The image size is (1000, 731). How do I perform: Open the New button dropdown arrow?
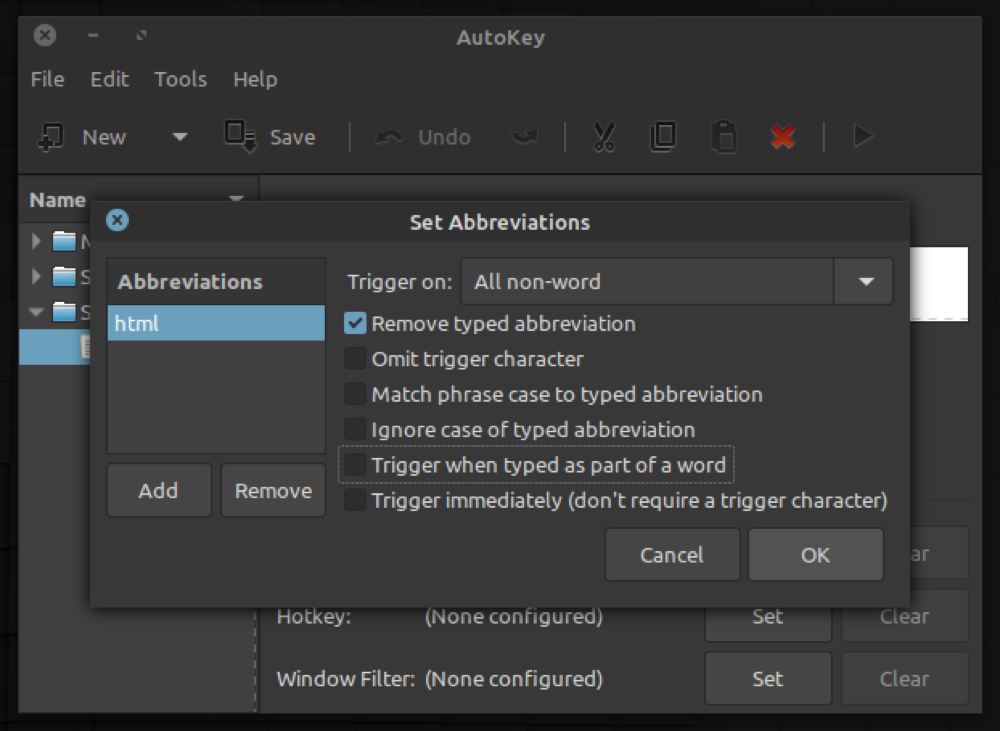pos(180,137)
